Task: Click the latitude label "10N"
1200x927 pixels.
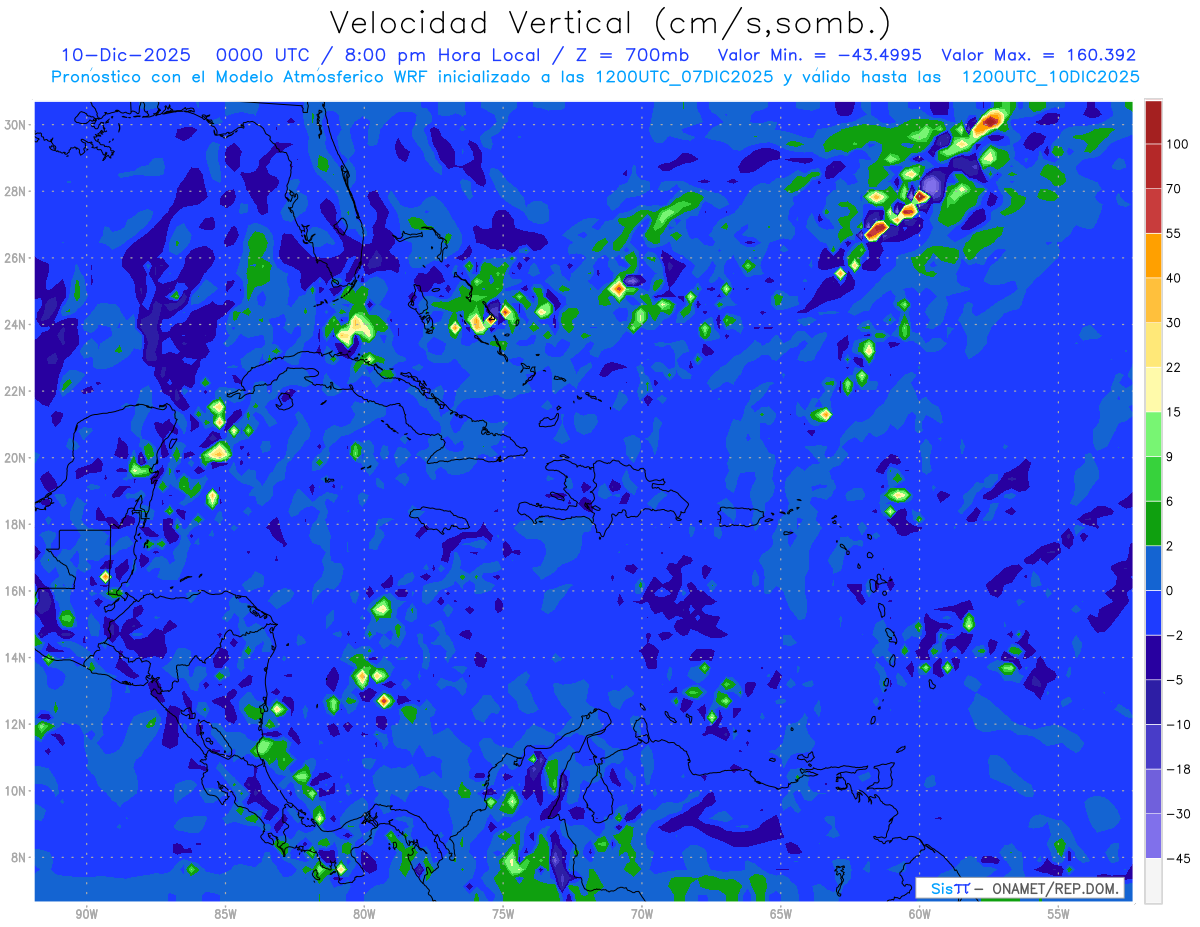Action: tap(17, 791)
